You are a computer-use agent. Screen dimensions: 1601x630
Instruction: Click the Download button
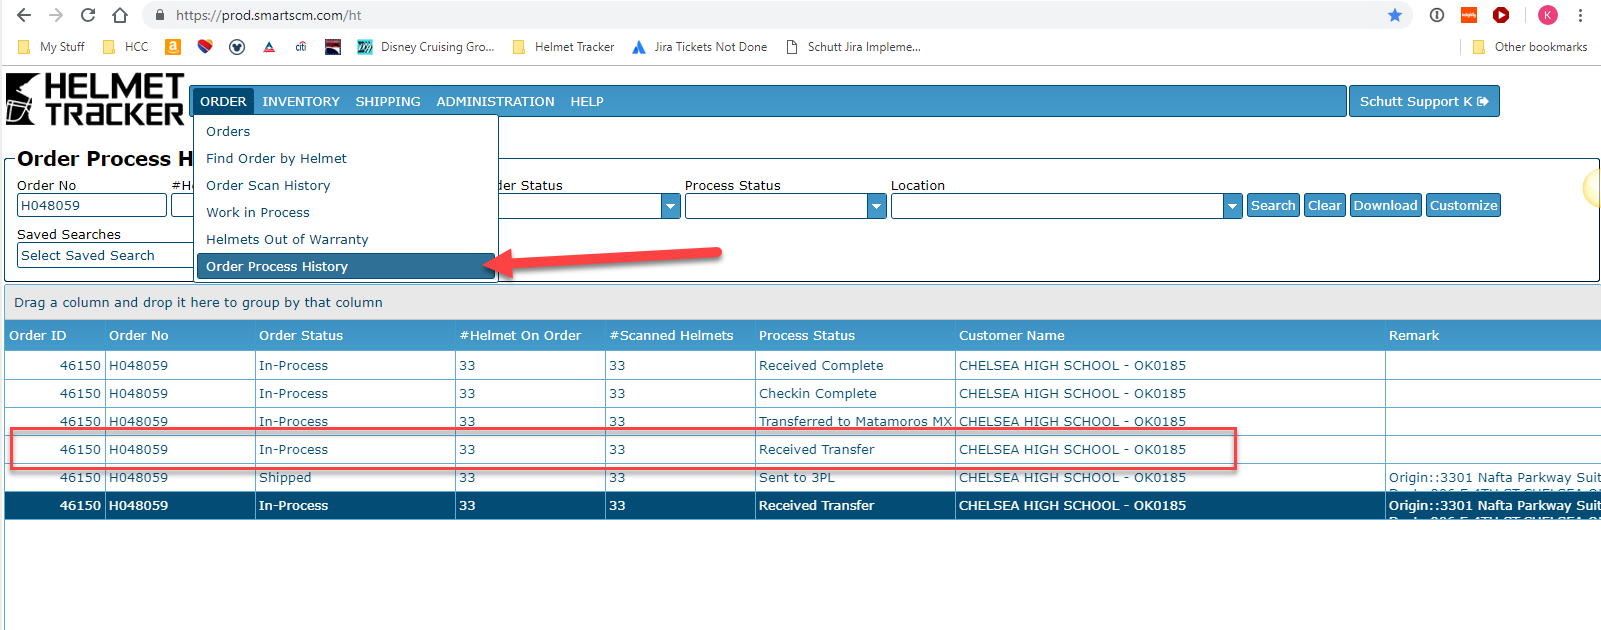click(x=1386, y=205)
